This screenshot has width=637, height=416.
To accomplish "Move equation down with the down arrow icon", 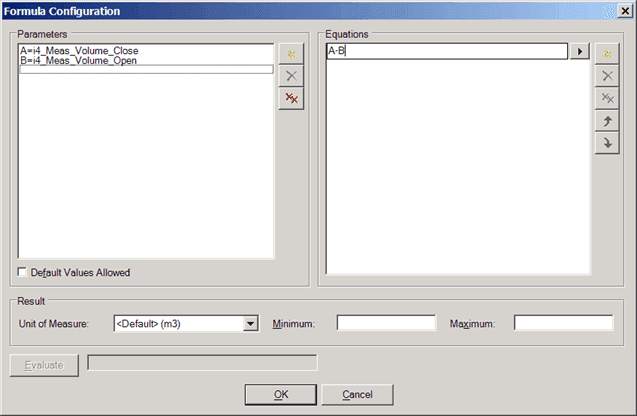I will tap(607, 143).
